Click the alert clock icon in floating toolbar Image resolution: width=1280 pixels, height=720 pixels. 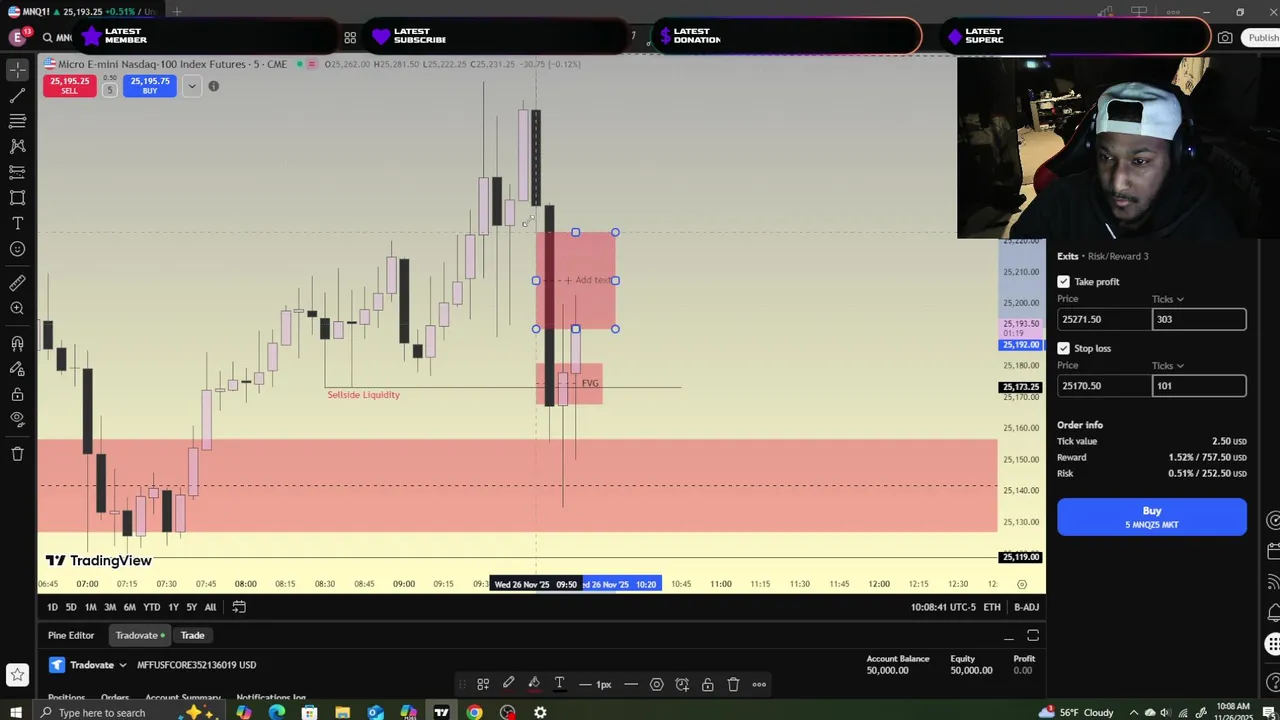[682, 684]
